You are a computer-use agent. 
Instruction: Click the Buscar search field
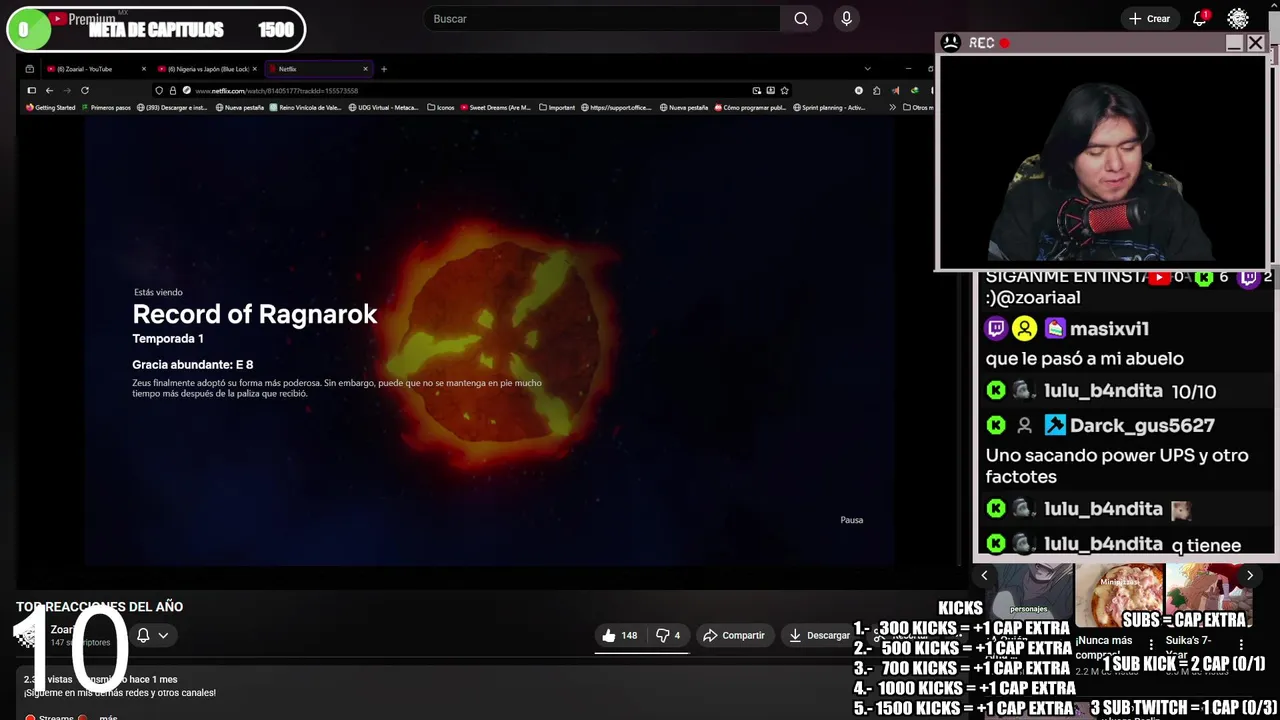coord(602,19)
